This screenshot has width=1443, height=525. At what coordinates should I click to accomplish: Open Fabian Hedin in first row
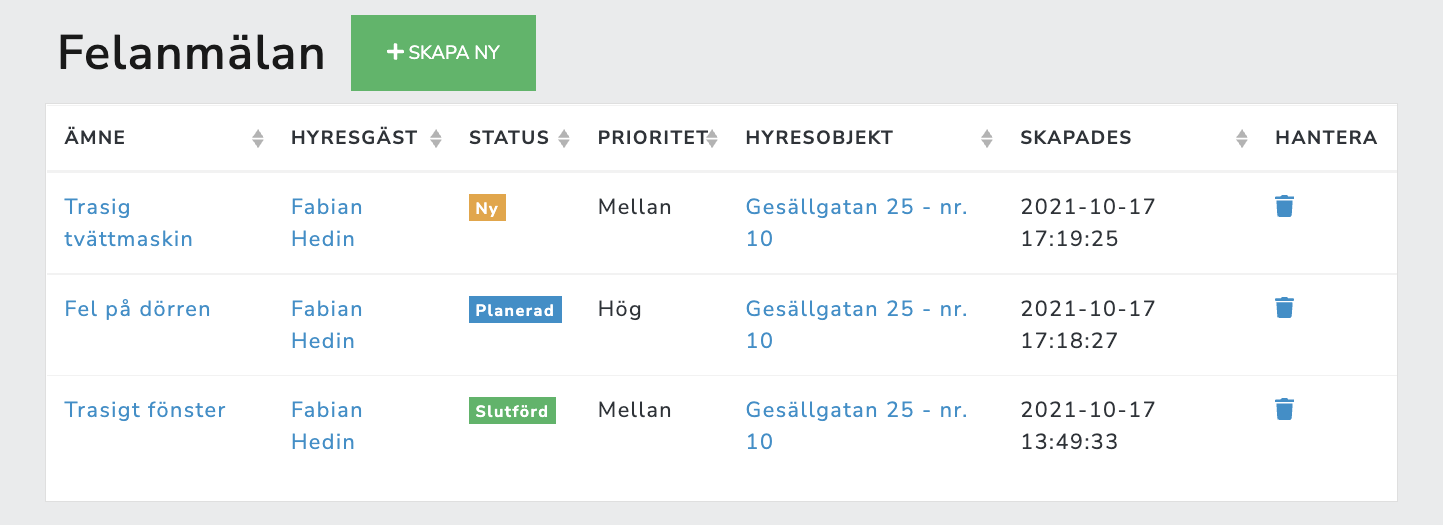pos(327,223)
